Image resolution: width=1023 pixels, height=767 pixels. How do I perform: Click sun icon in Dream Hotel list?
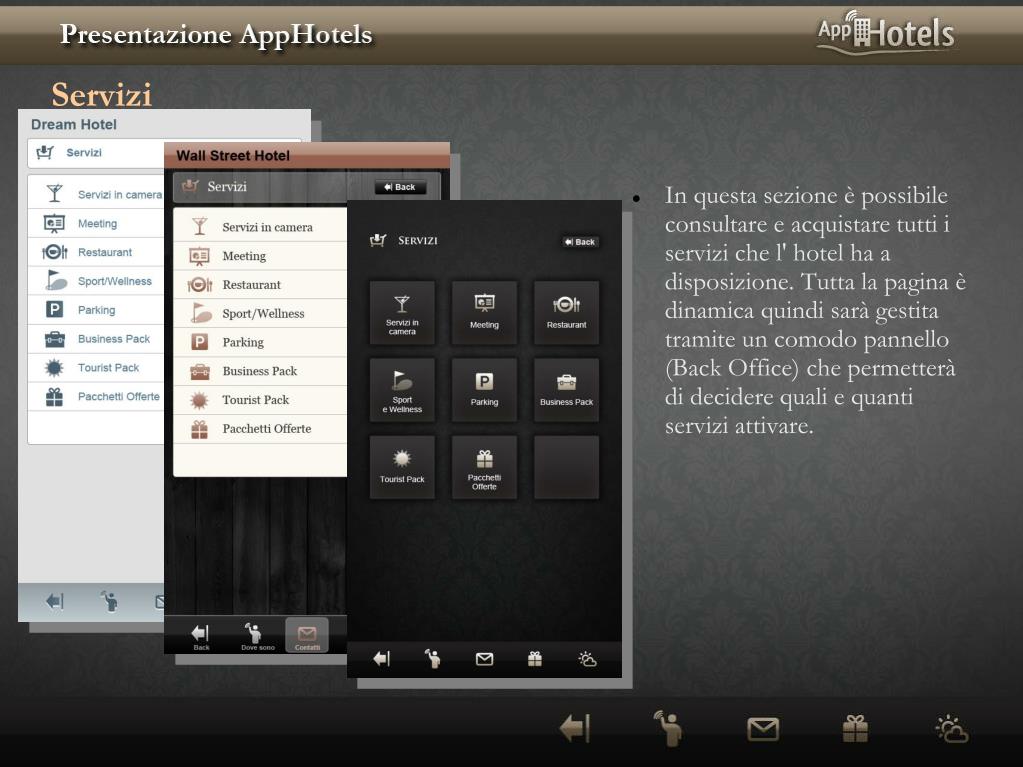[54, 367]
